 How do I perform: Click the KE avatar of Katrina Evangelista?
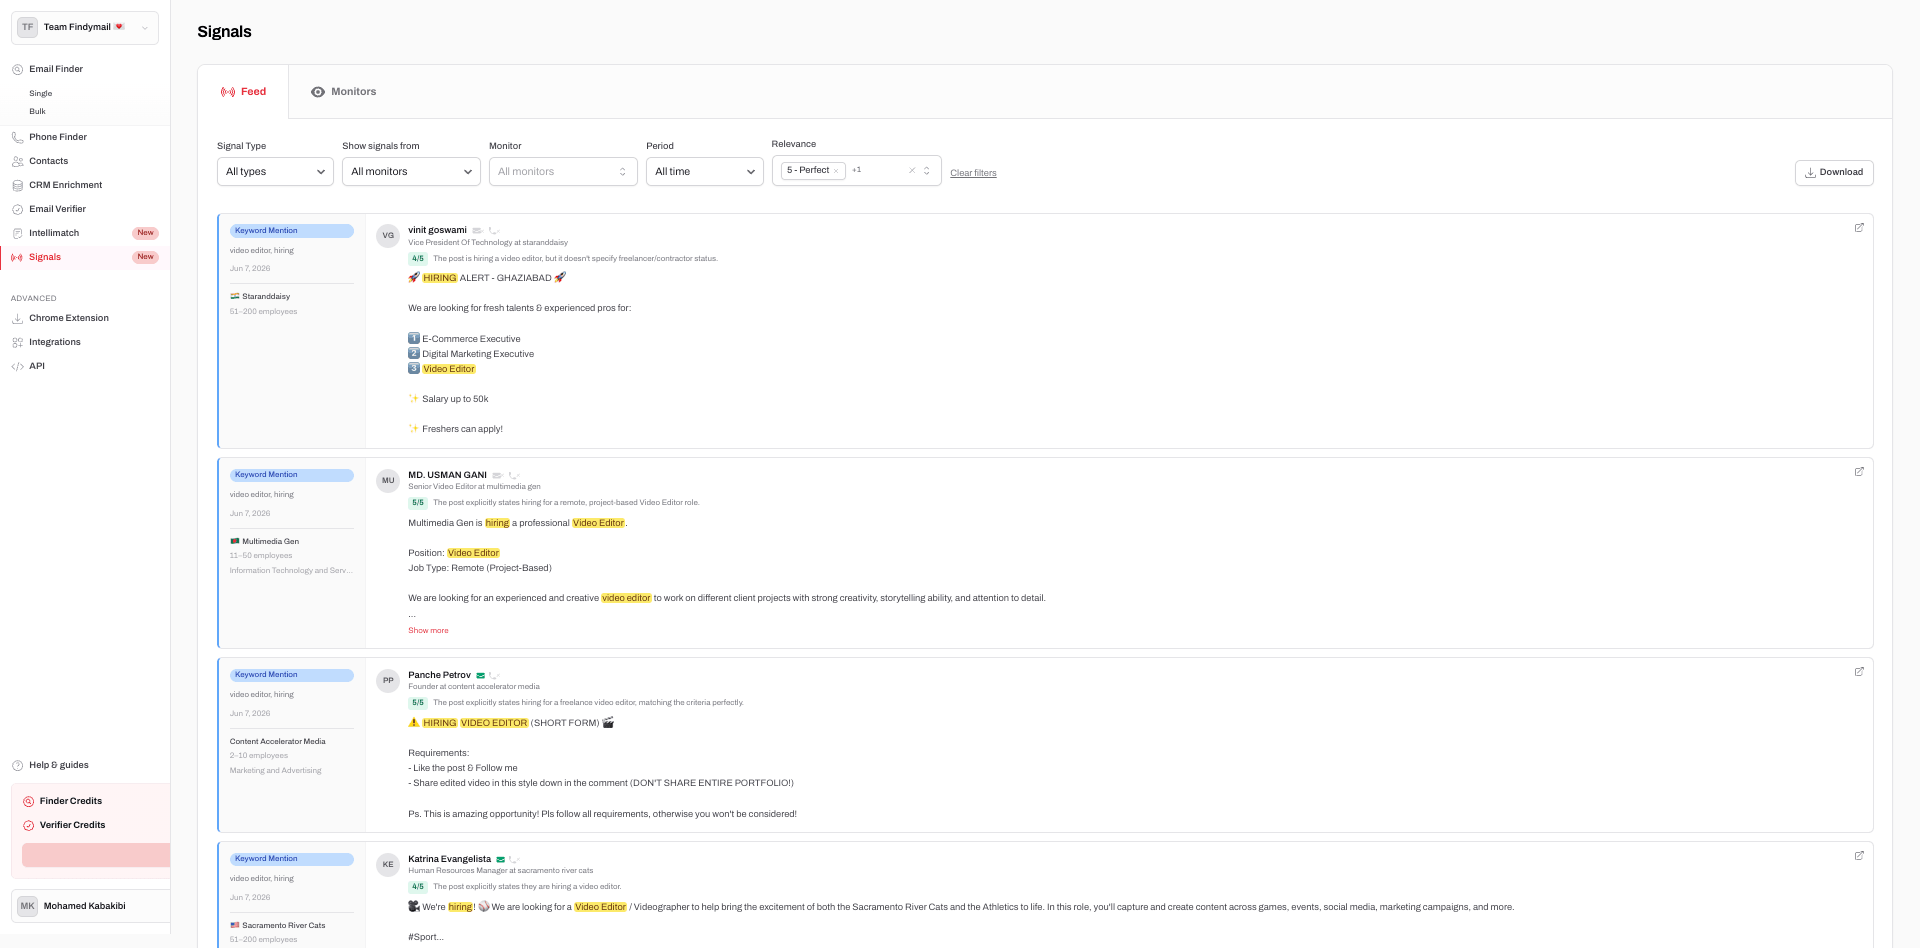[x=388, y=864]
